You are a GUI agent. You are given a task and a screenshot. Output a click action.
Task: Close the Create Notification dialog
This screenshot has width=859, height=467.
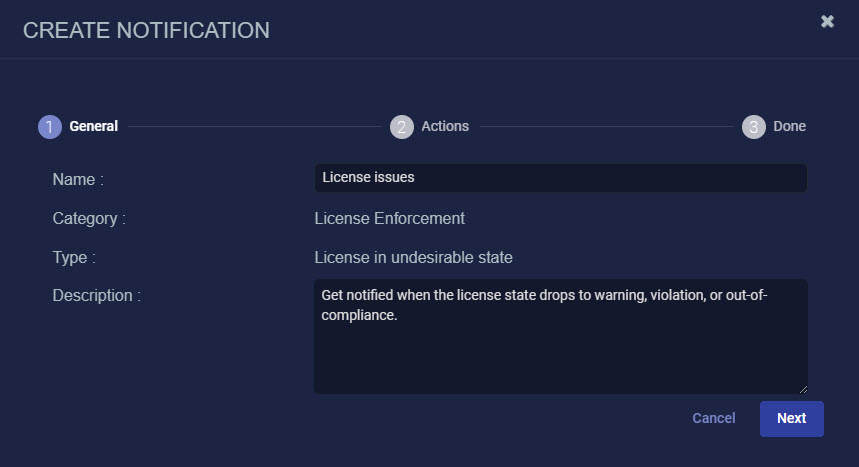pyautogui.click(x=827, y=21)
